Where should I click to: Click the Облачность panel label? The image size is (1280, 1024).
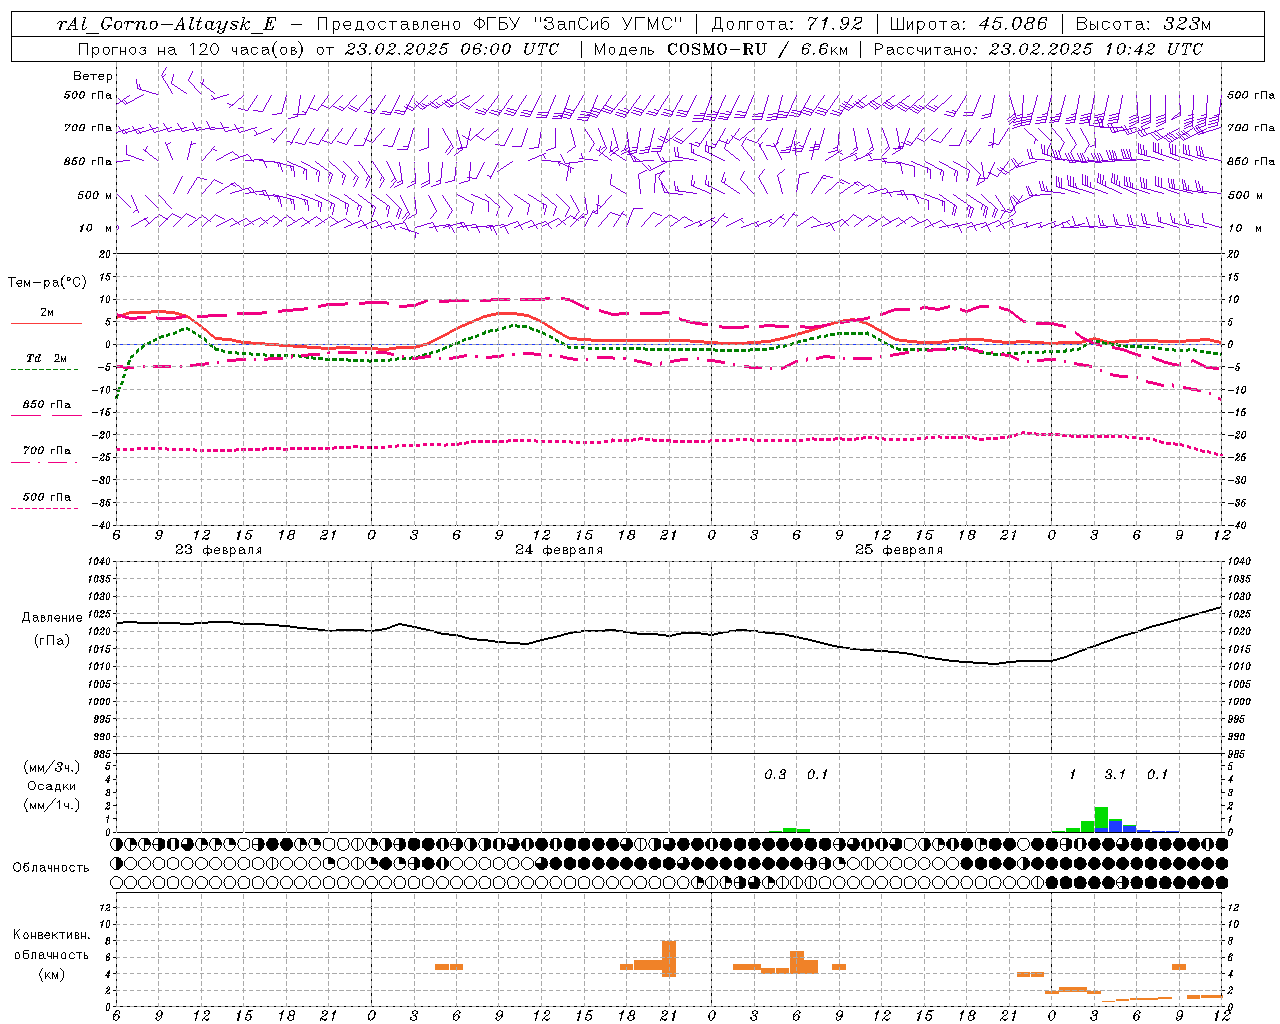(51, 867)
